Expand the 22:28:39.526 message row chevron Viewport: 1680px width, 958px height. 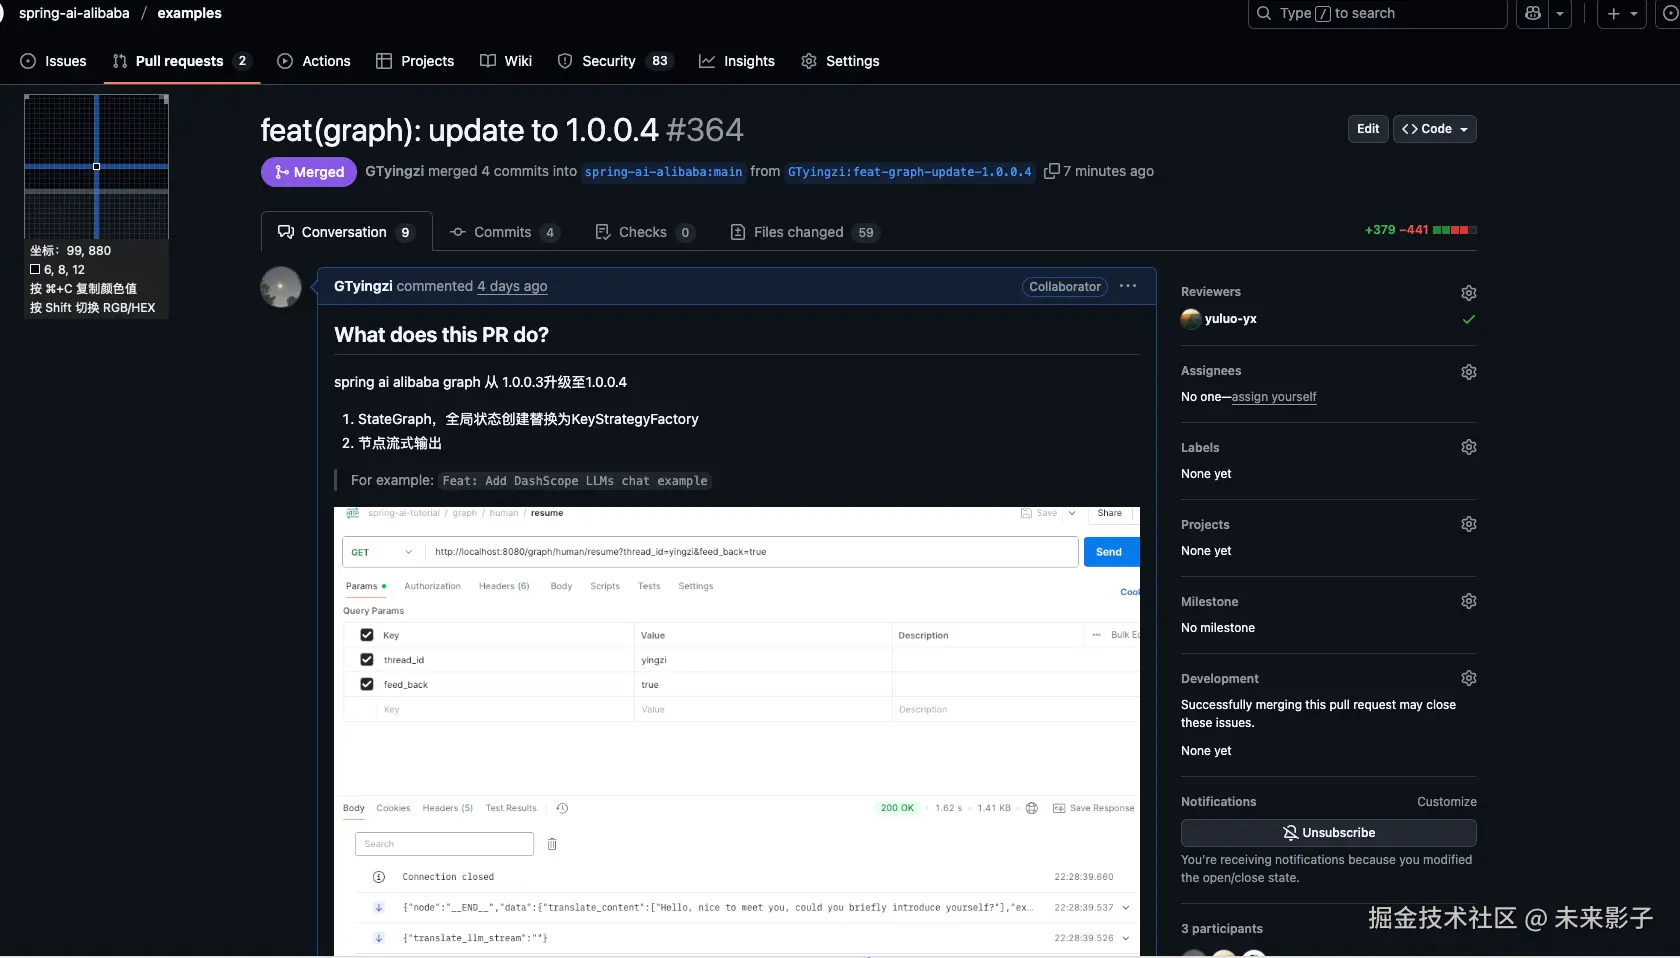1126,938
